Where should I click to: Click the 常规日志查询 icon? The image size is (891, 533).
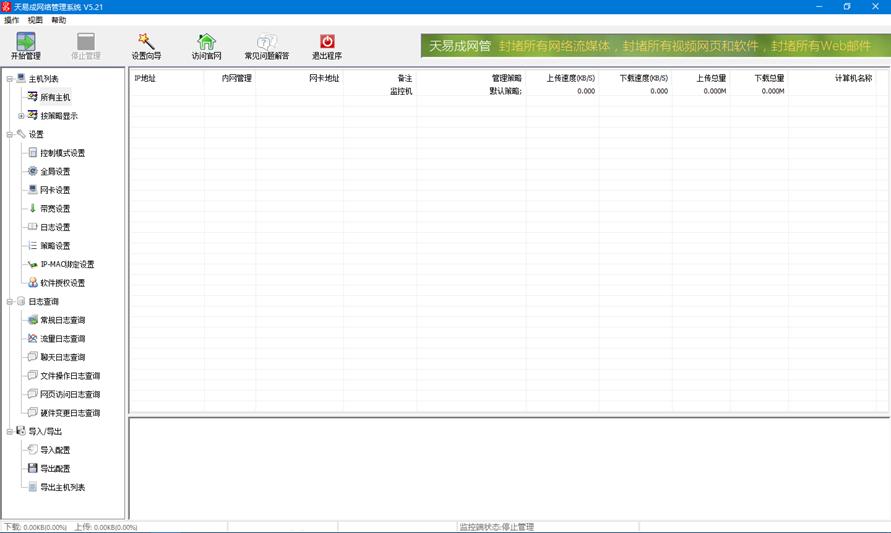[32, 319]
